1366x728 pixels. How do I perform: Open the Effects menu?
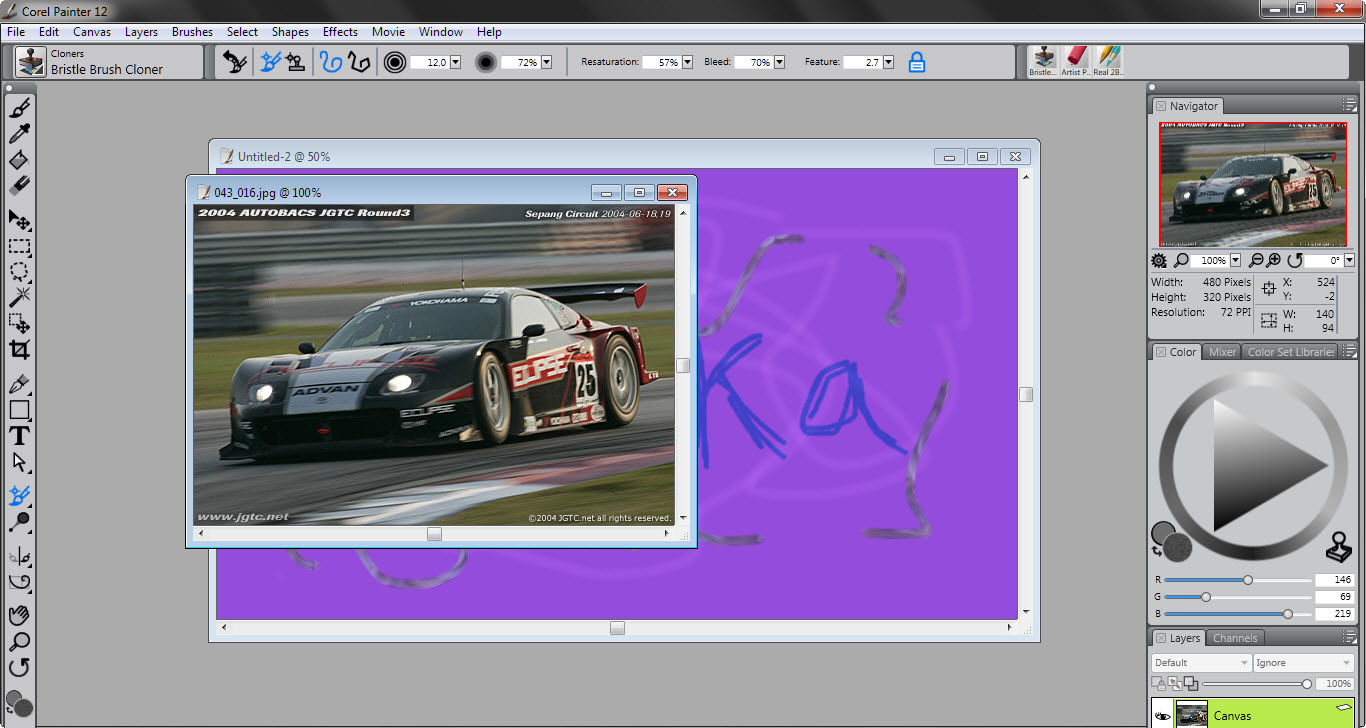pyautogui.click(x=340, y=32)
